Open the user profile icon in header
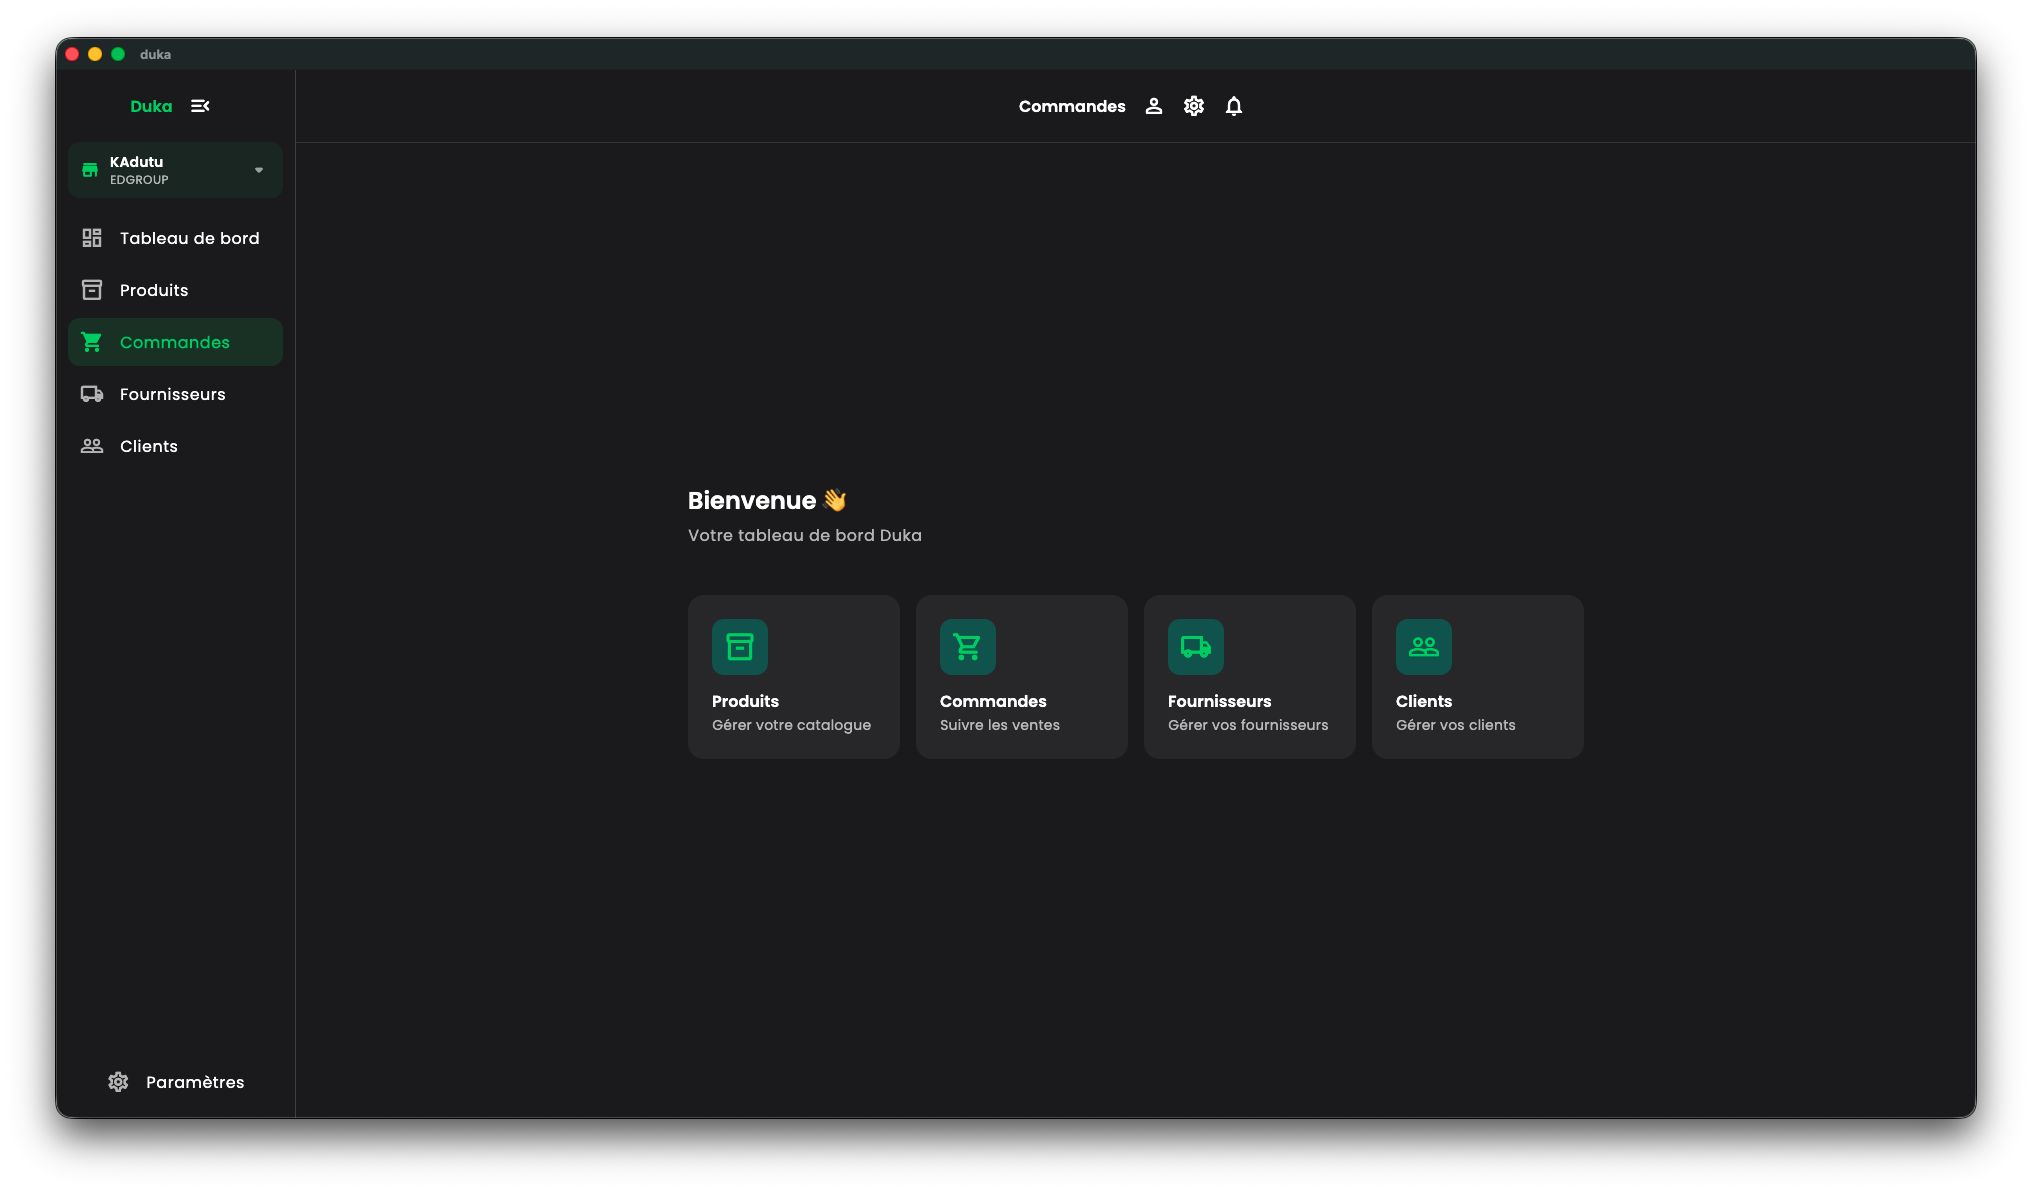 click(x=1153, y=106)
